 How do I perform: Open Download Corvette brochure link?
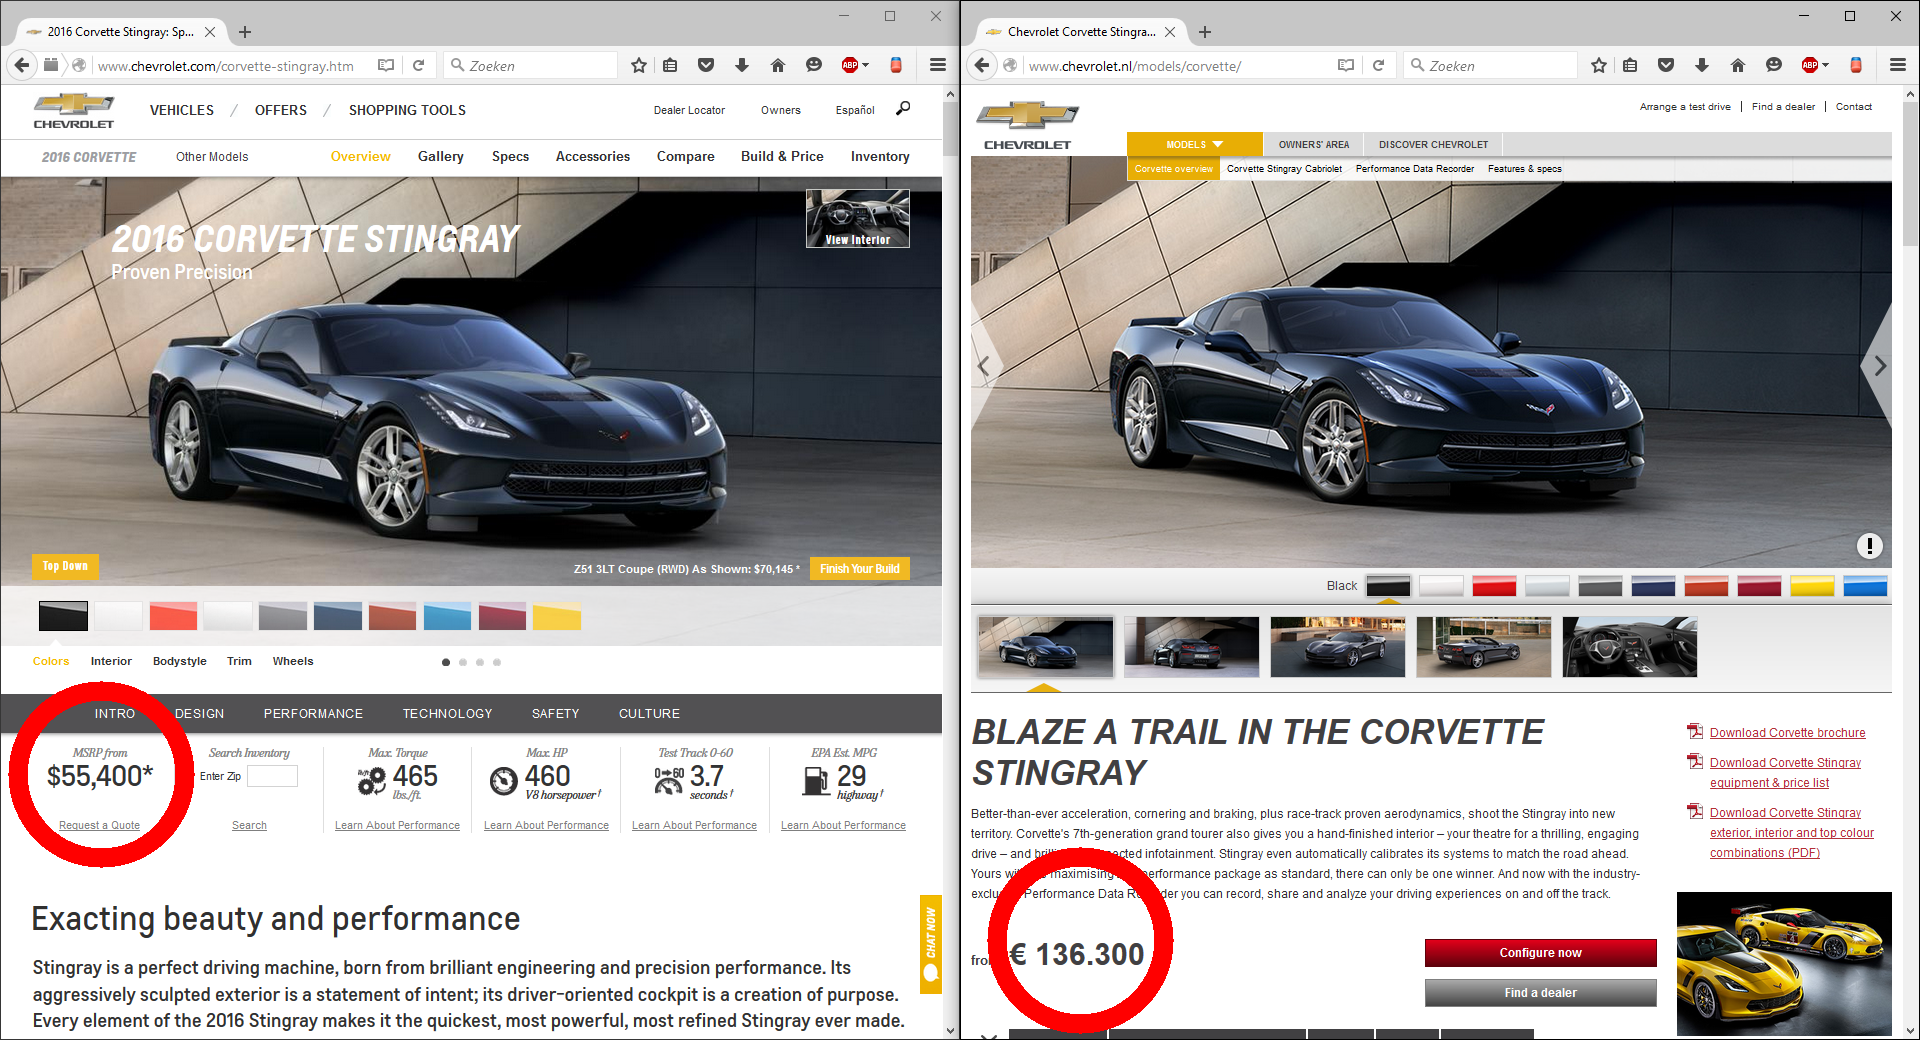click(1787, 733)
